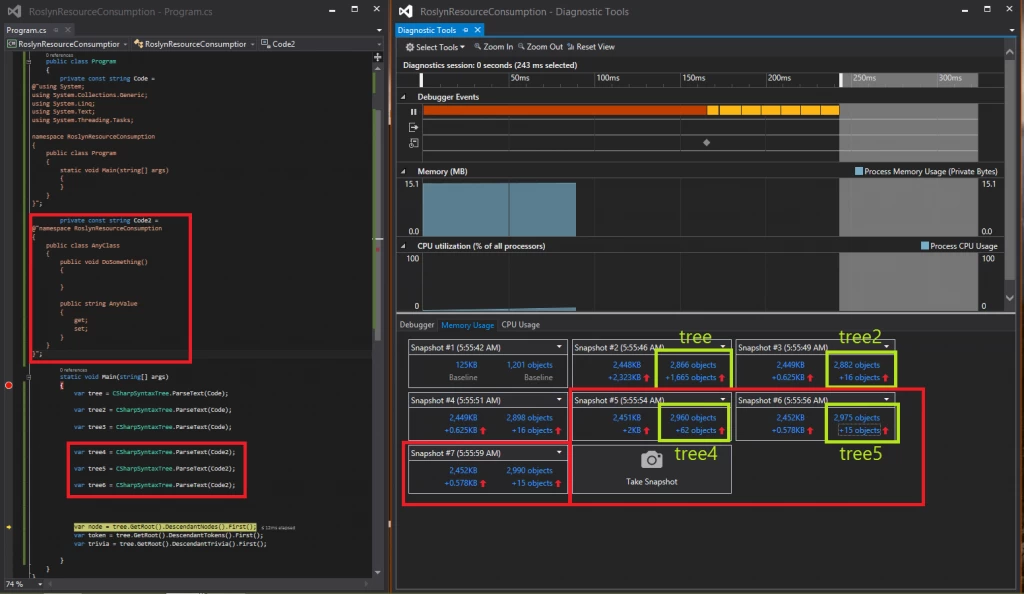The height and width of the screenshot is (594, 1024).
Task: Switch to the Memory Usage tab
Action: coord(468,324)
